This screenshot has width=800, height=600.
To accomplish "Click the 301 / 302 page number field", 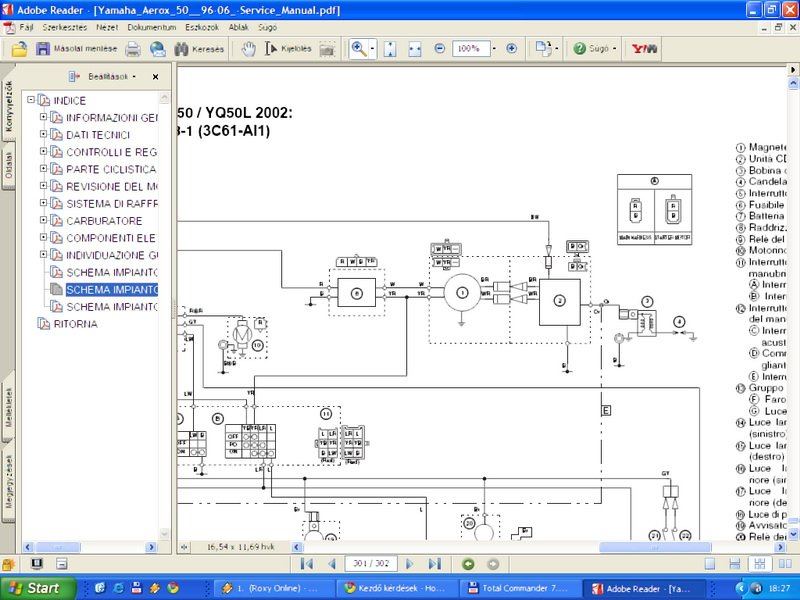I will 371,563.
